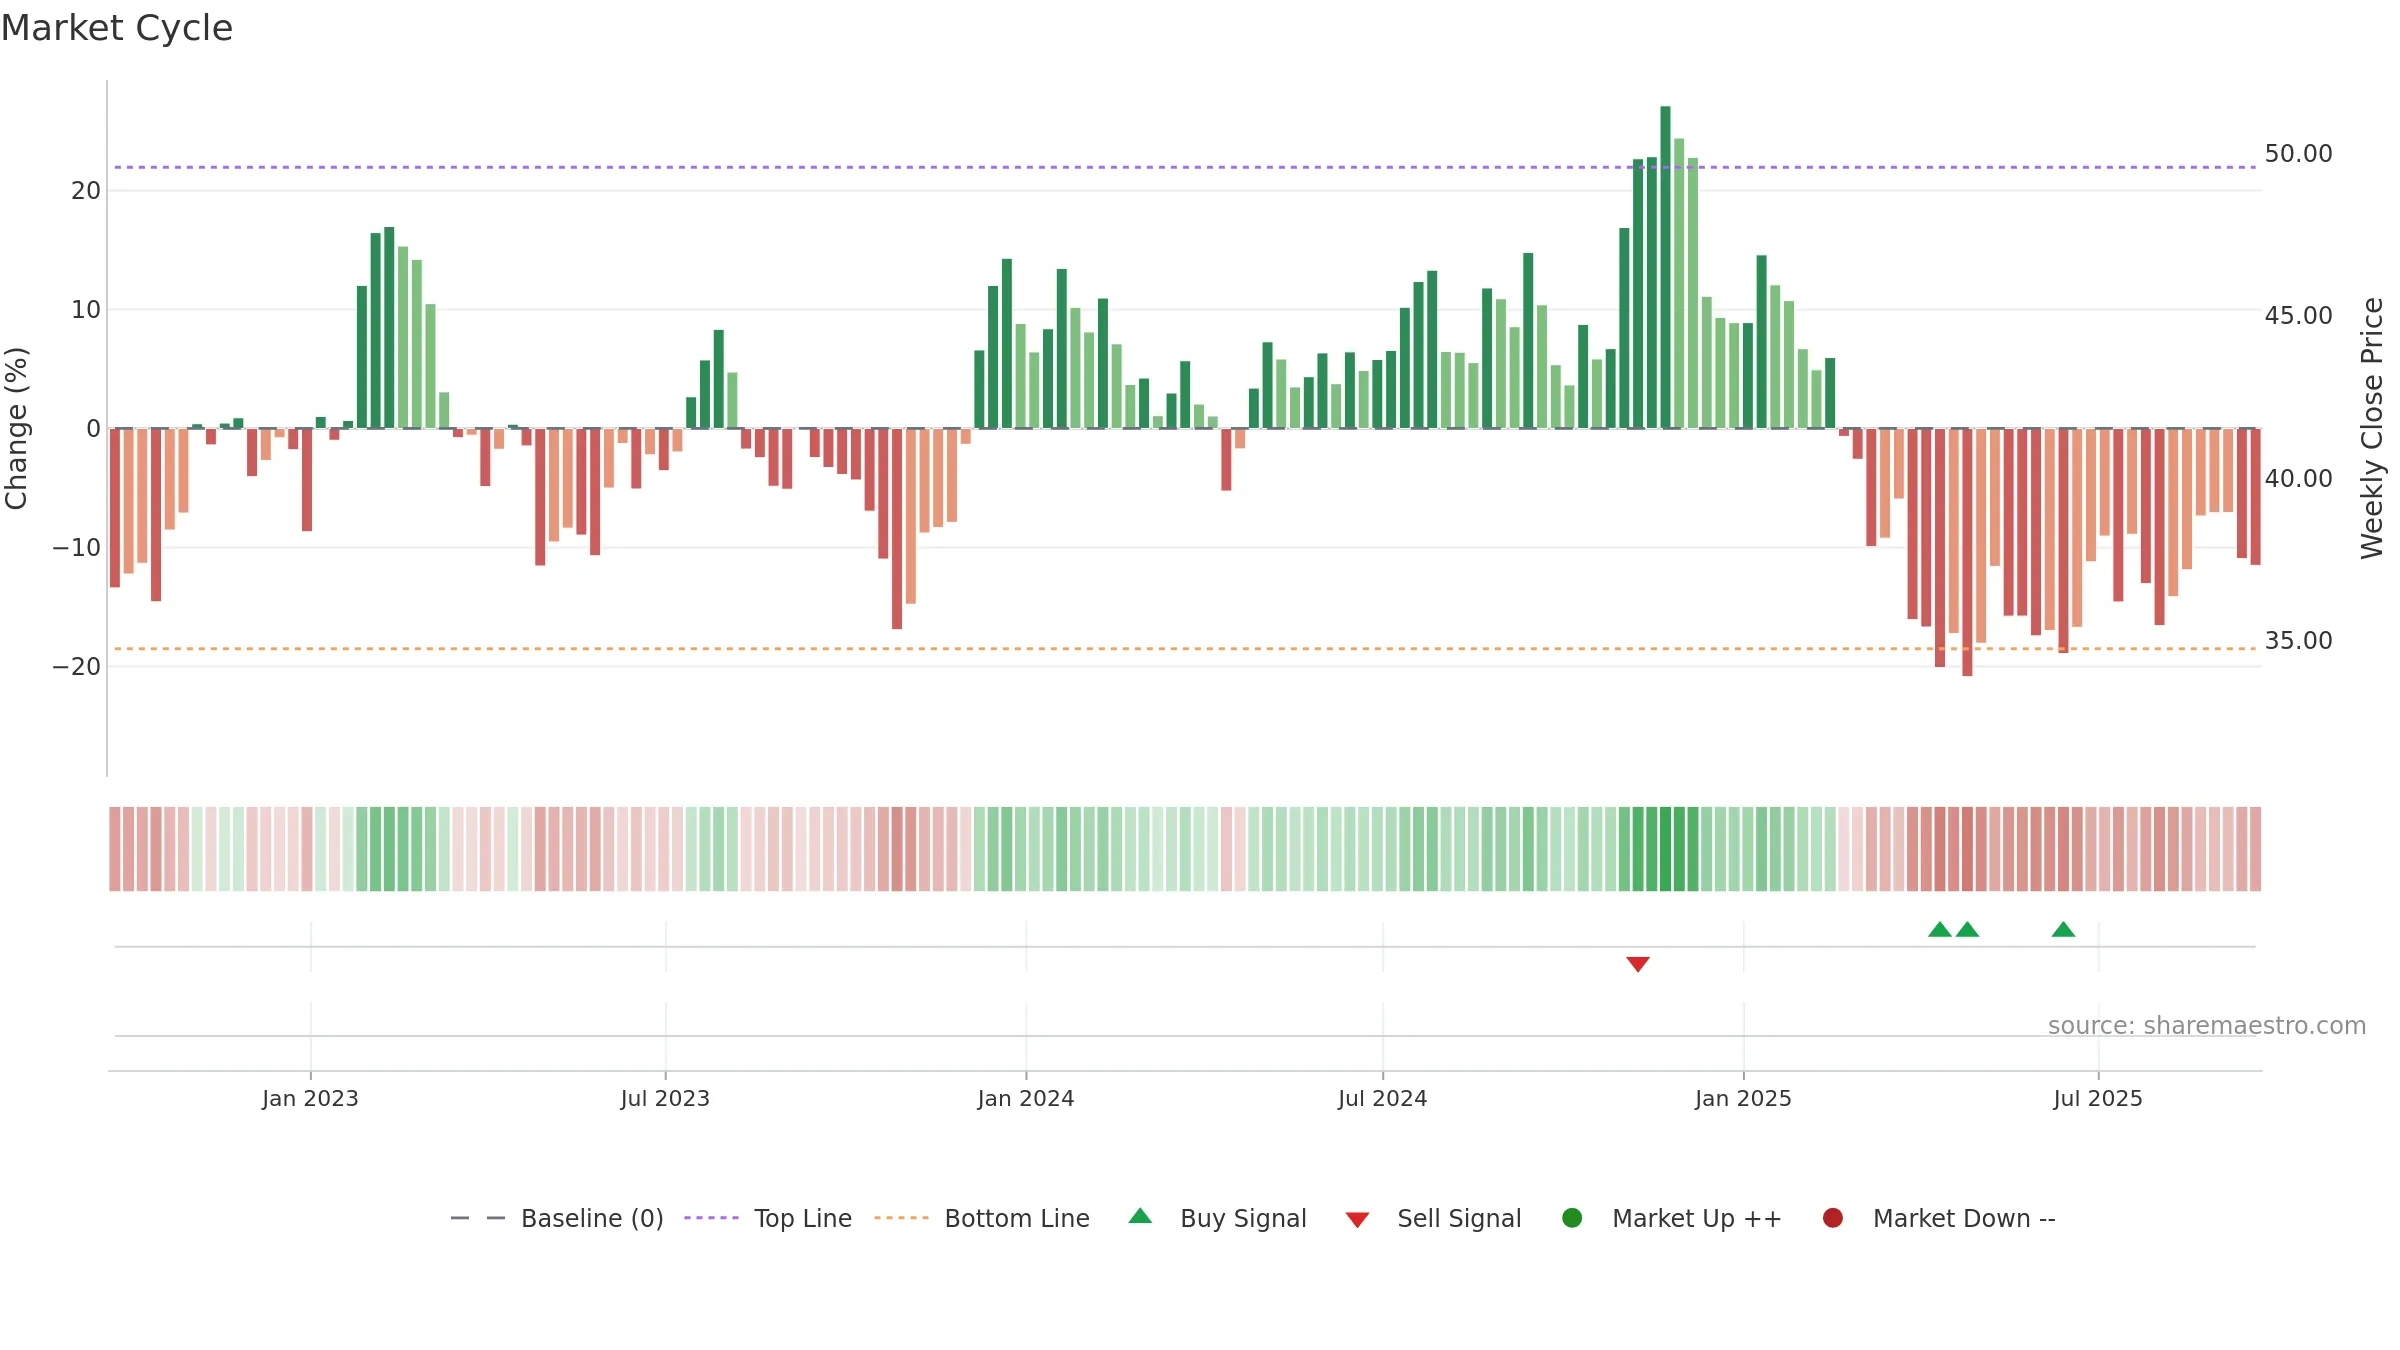Click the orange dotted Bottom Line legend sample
Screen dimensions: 2400x1350
pos(901,1218)
